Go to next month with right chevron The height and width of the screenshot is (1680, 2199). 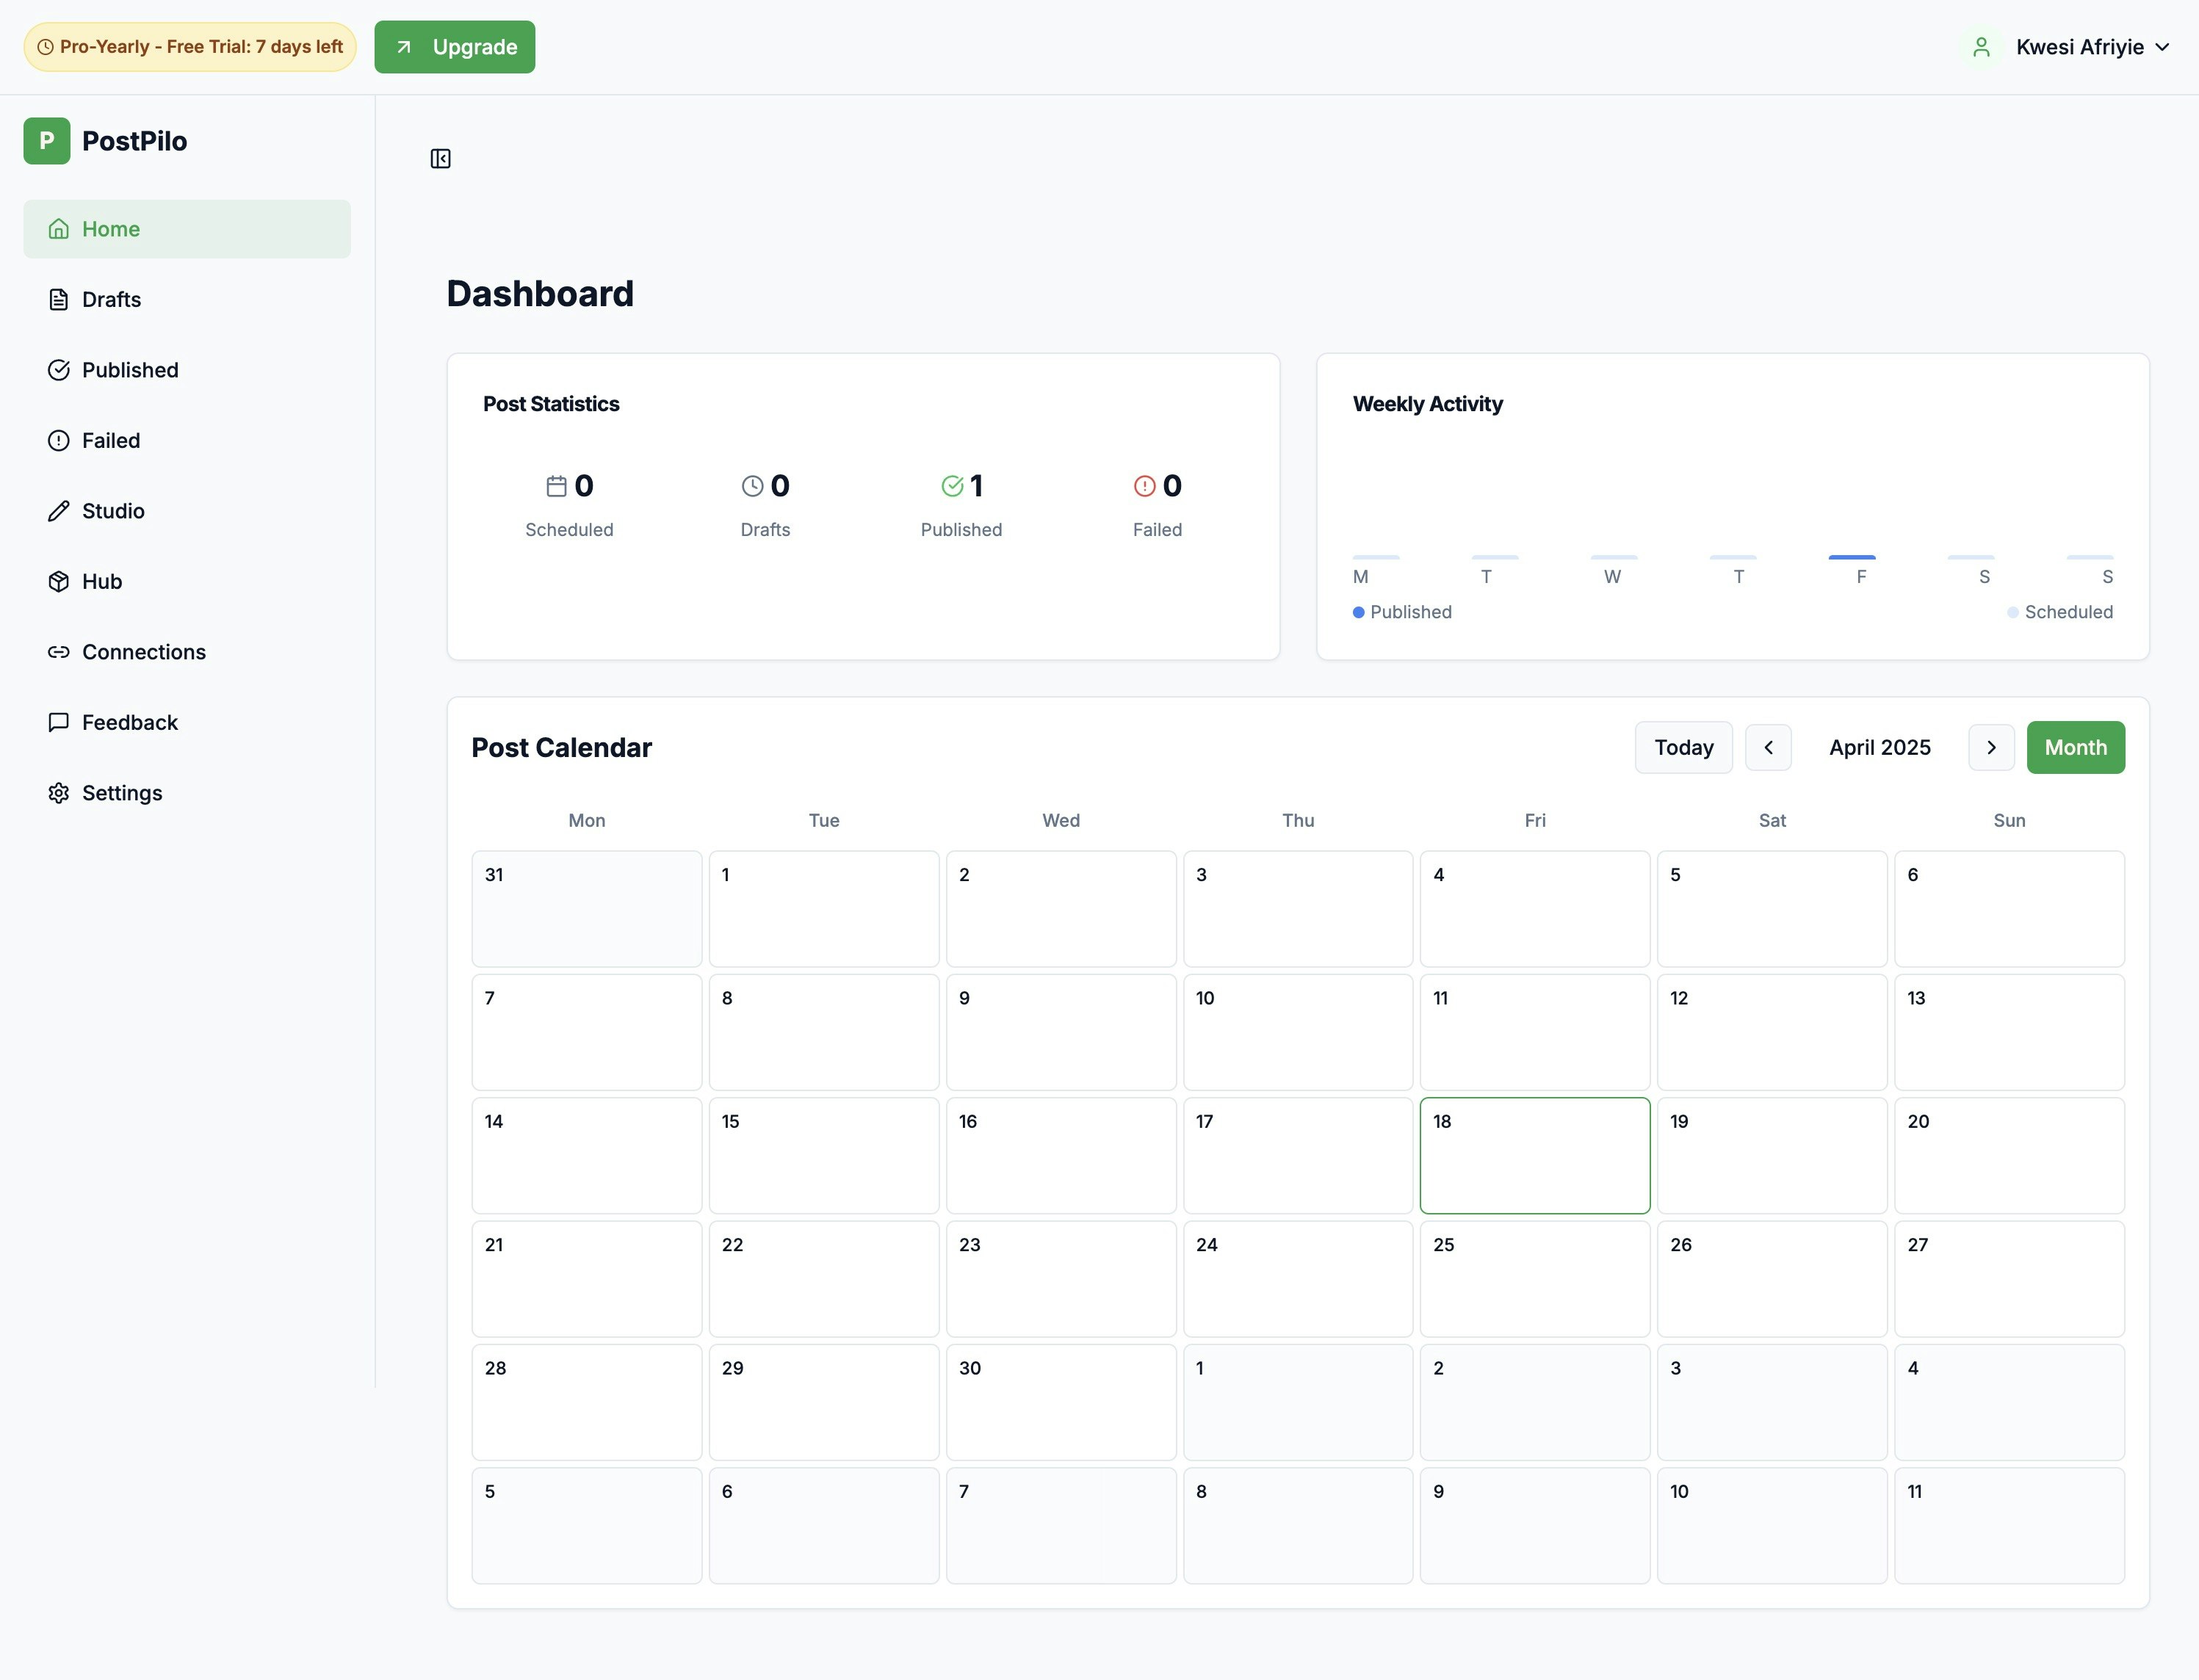click(x=1991, y=747)
